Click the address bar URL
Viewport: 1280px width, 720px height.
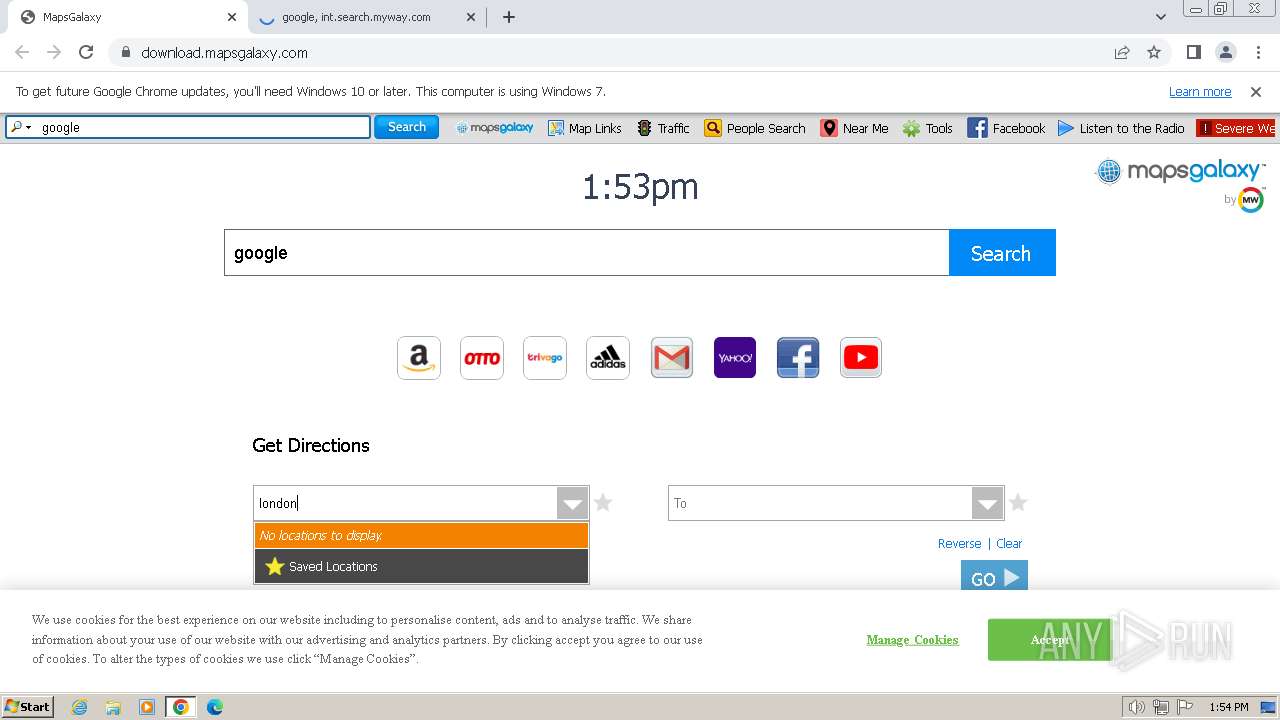224,53
